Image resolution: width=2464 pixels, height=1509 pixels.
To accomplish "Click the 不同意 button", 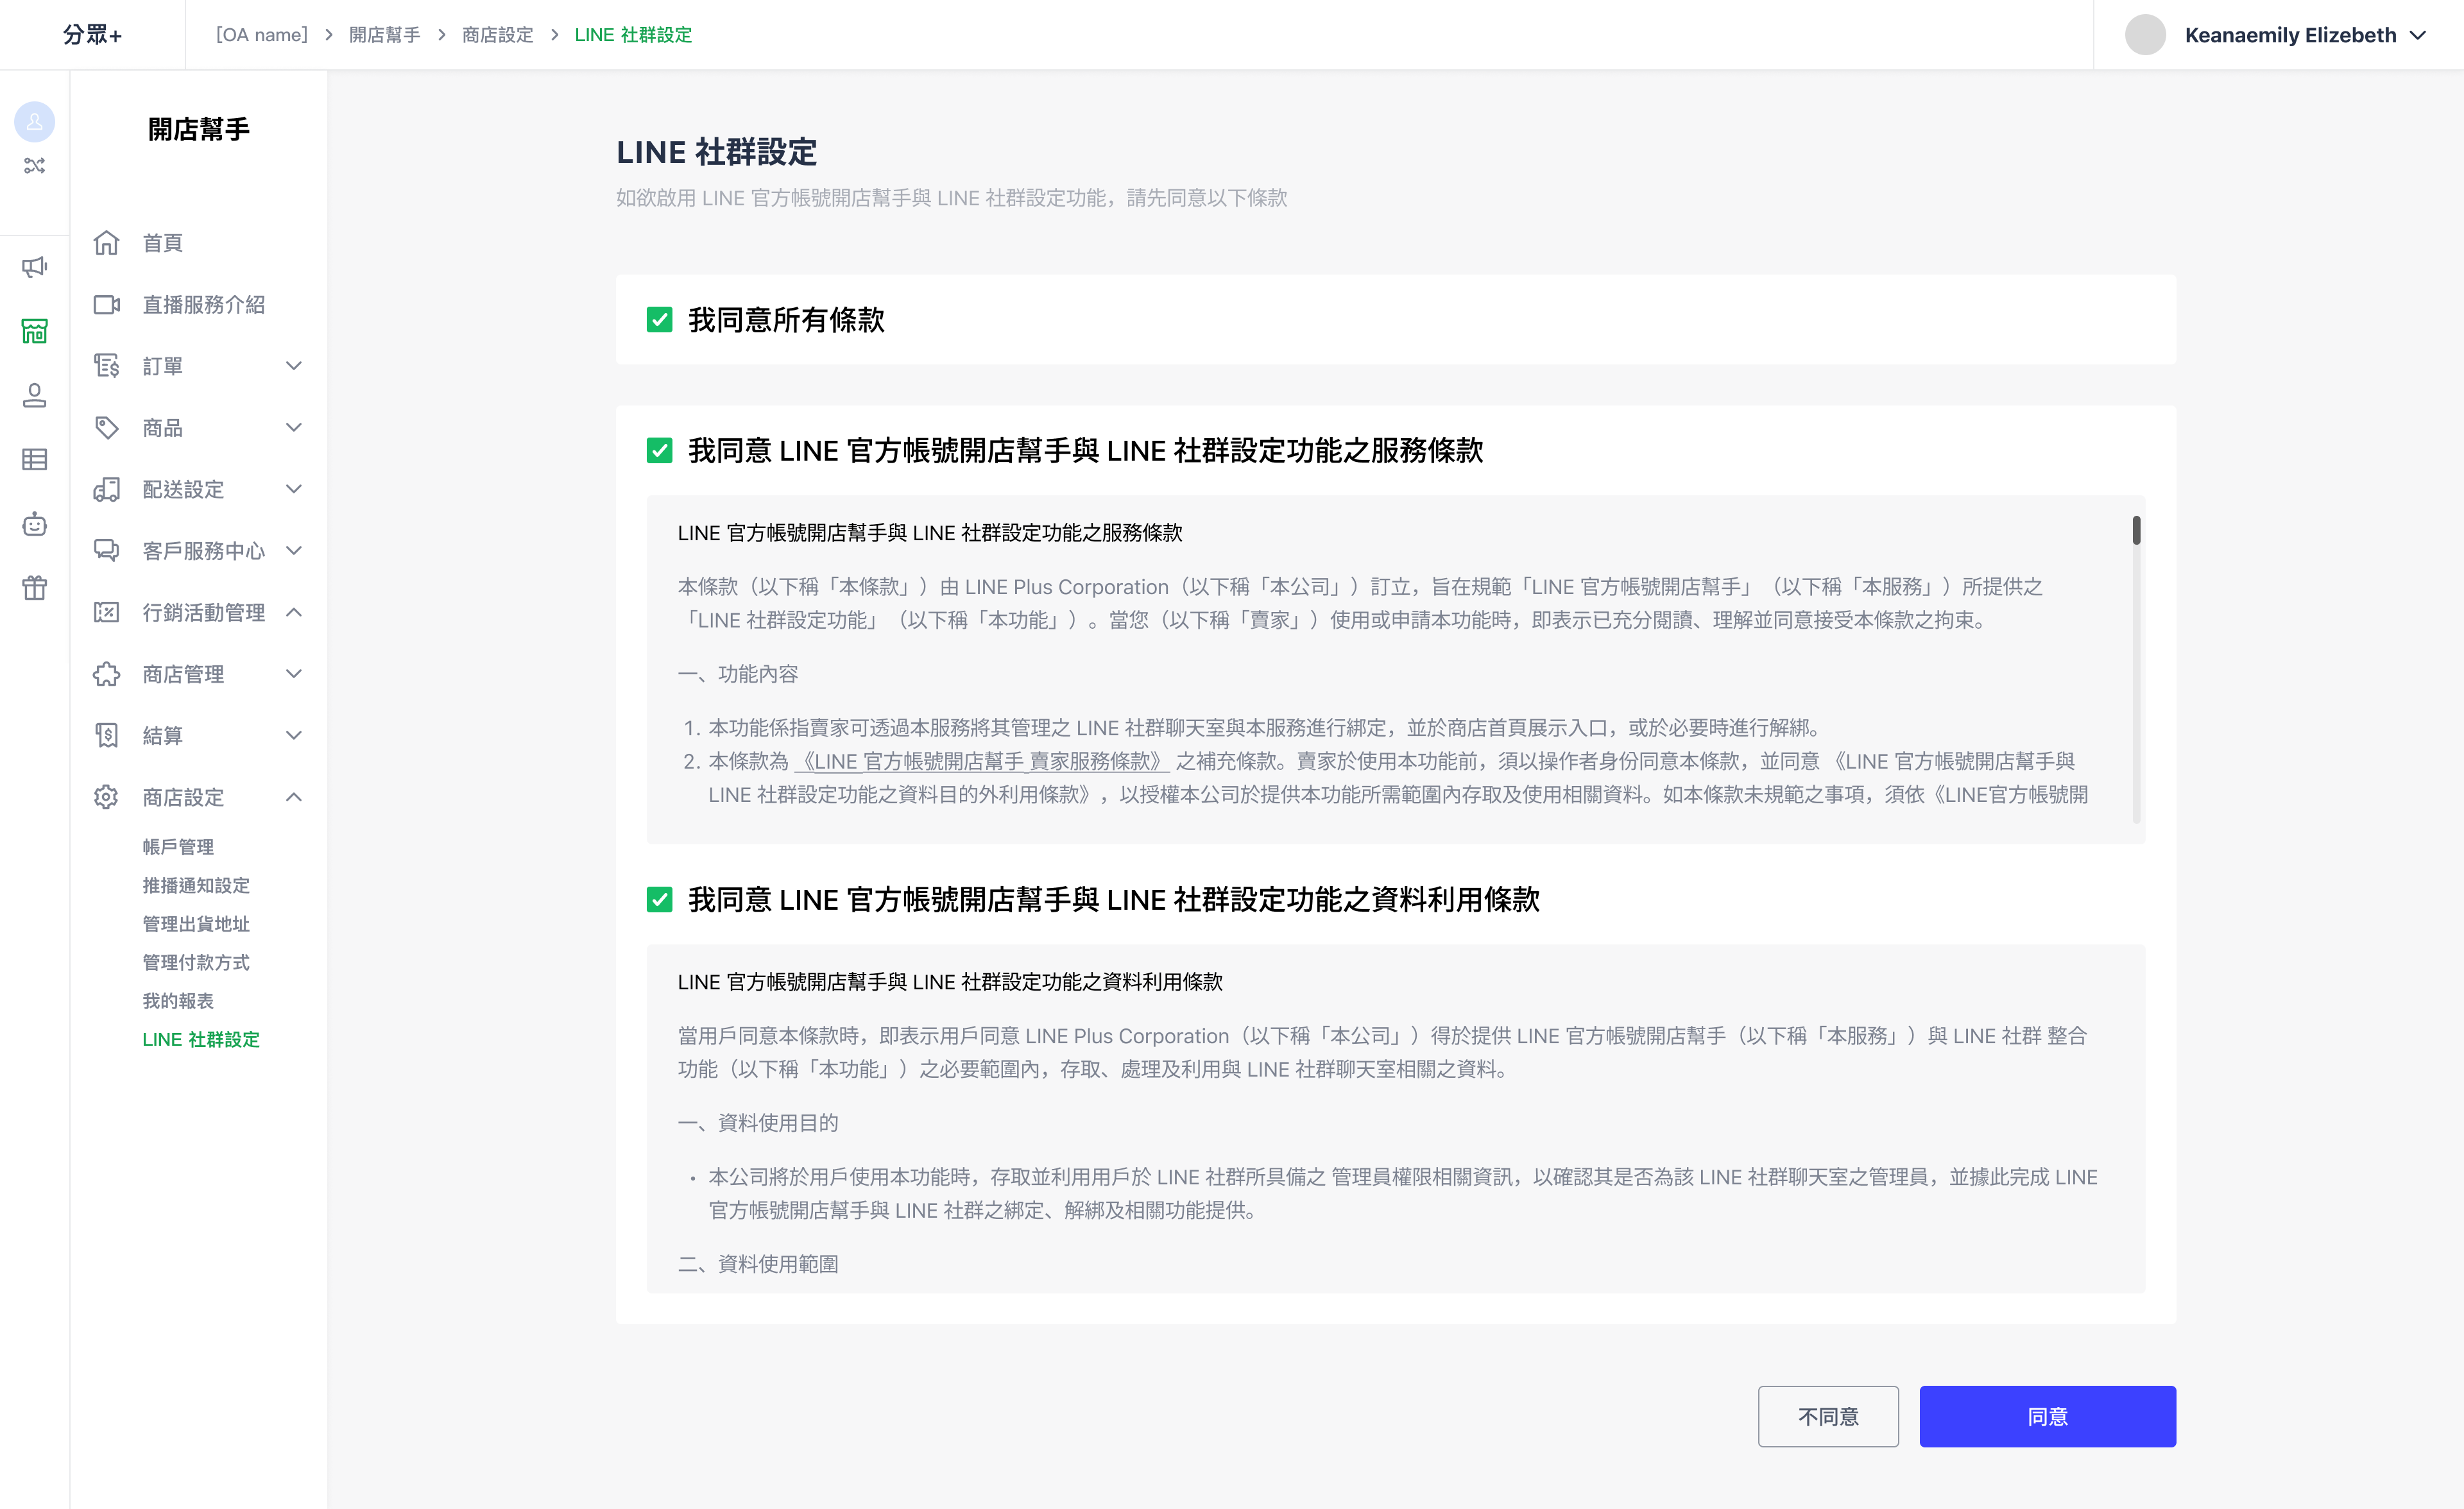I will click(x=1828, y=1416).
